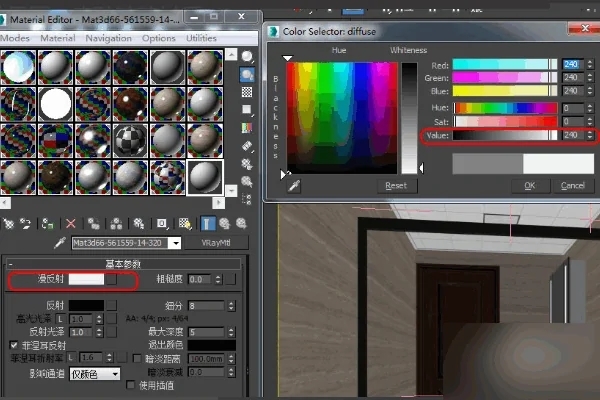This screenshot has height=400, width=600.
Task: Enable the 使用插值 checkbox
Action: click(130, 385)
